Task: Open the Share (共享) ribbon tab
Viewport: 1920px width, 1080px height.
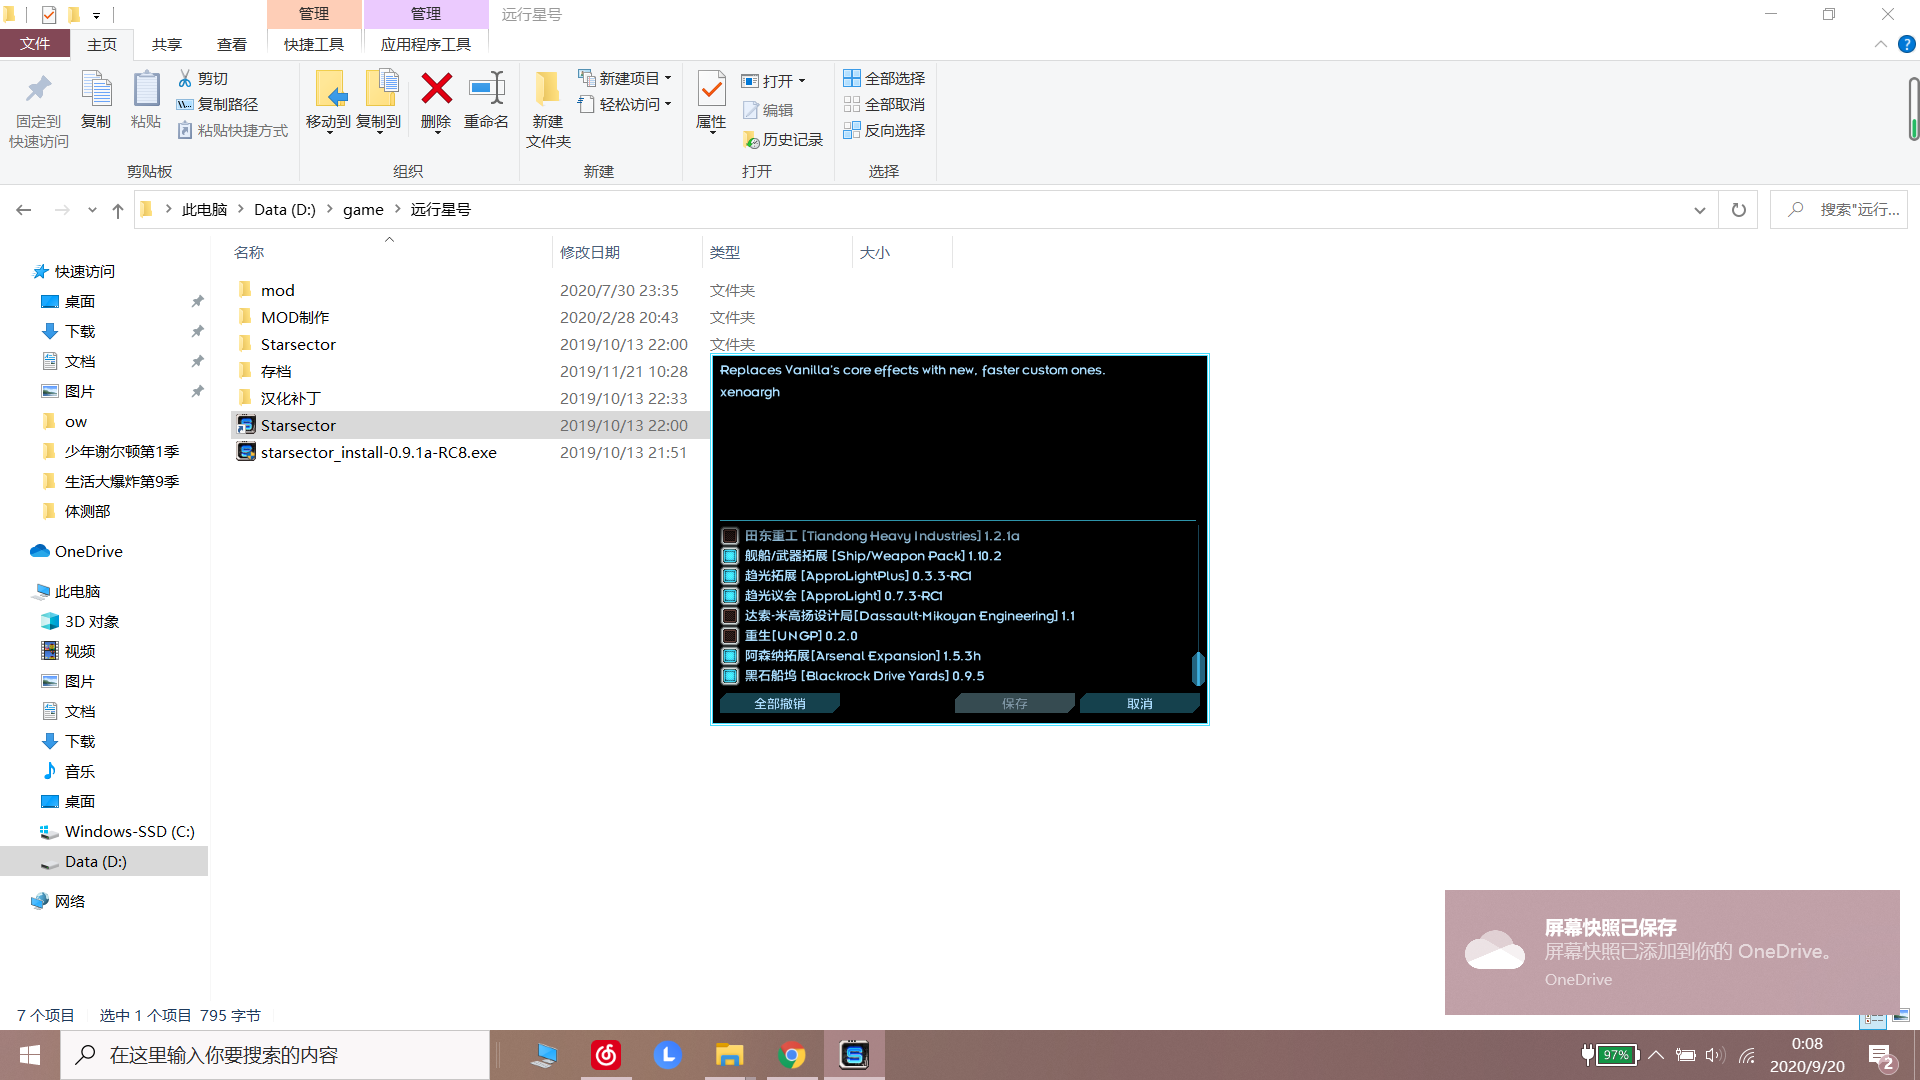Action: 167,44
